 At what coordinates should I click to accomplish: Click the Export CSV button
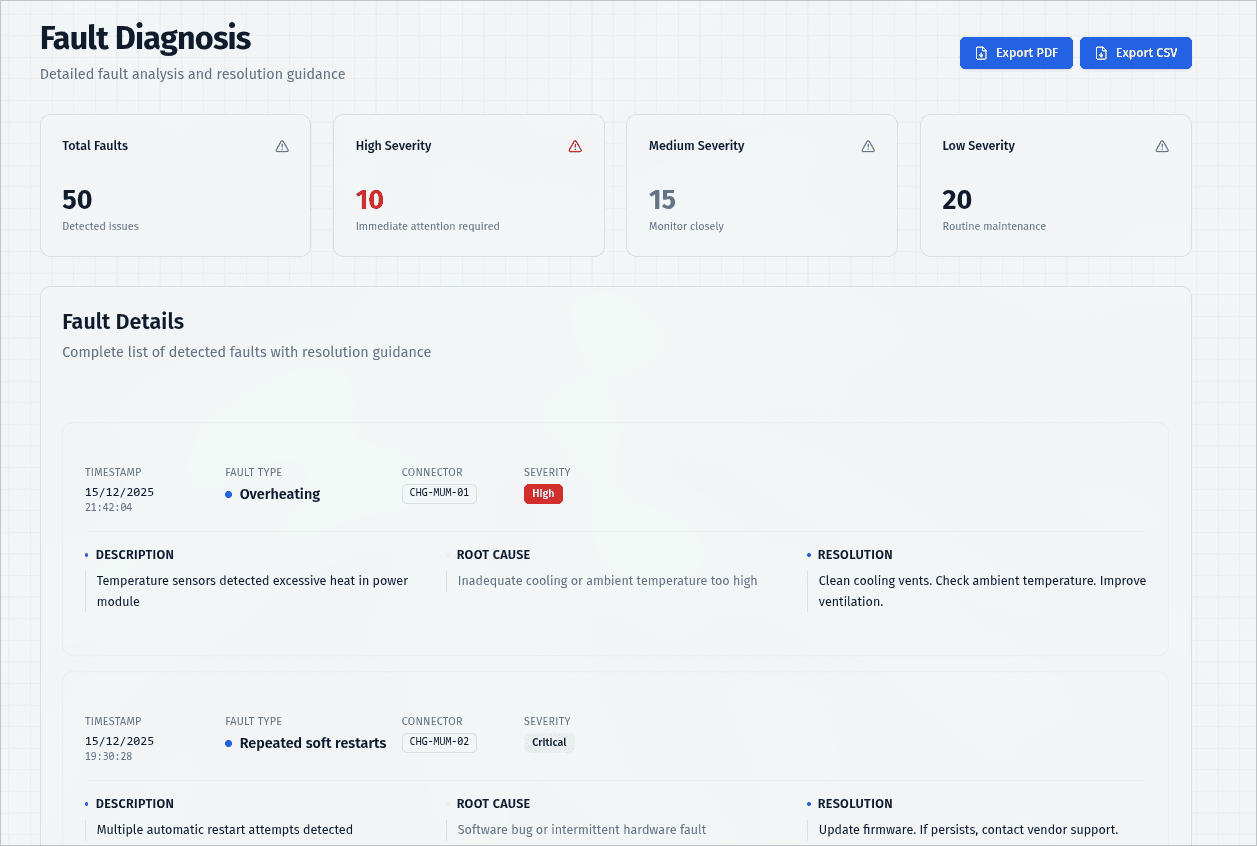[x=1136, y=53]
